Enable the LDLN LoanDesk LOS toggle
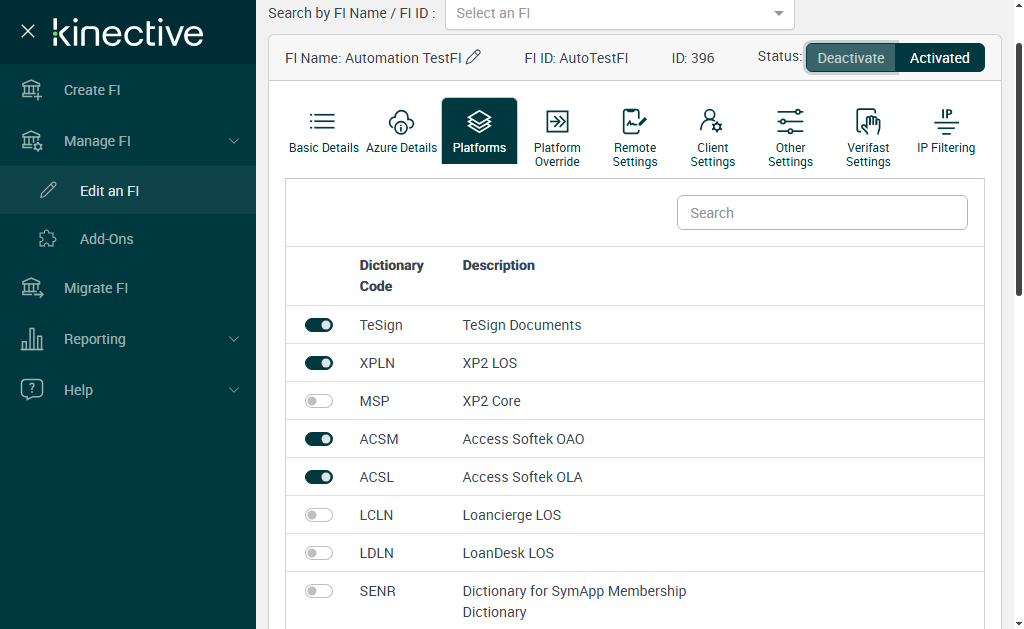 coord(319,553)
